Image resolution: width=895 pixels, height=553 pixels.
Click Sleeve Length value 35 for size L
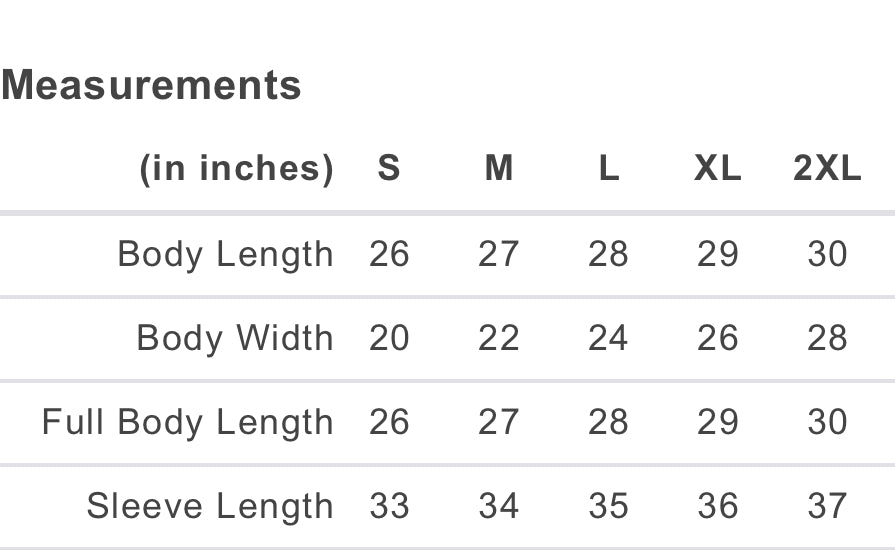point(608,506)
